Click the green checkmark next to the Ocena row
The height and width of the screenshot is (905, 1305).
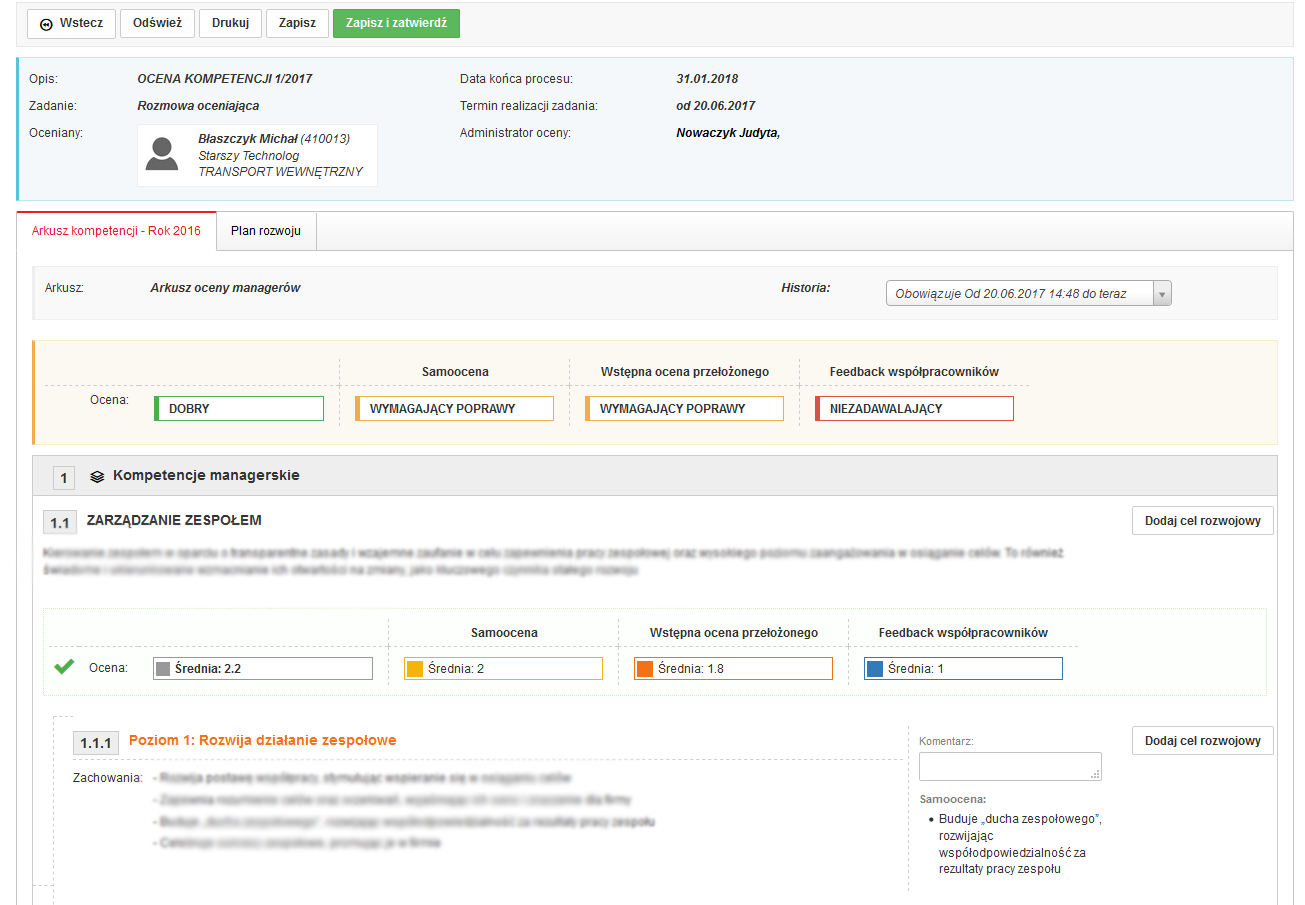tap(63, 666)
